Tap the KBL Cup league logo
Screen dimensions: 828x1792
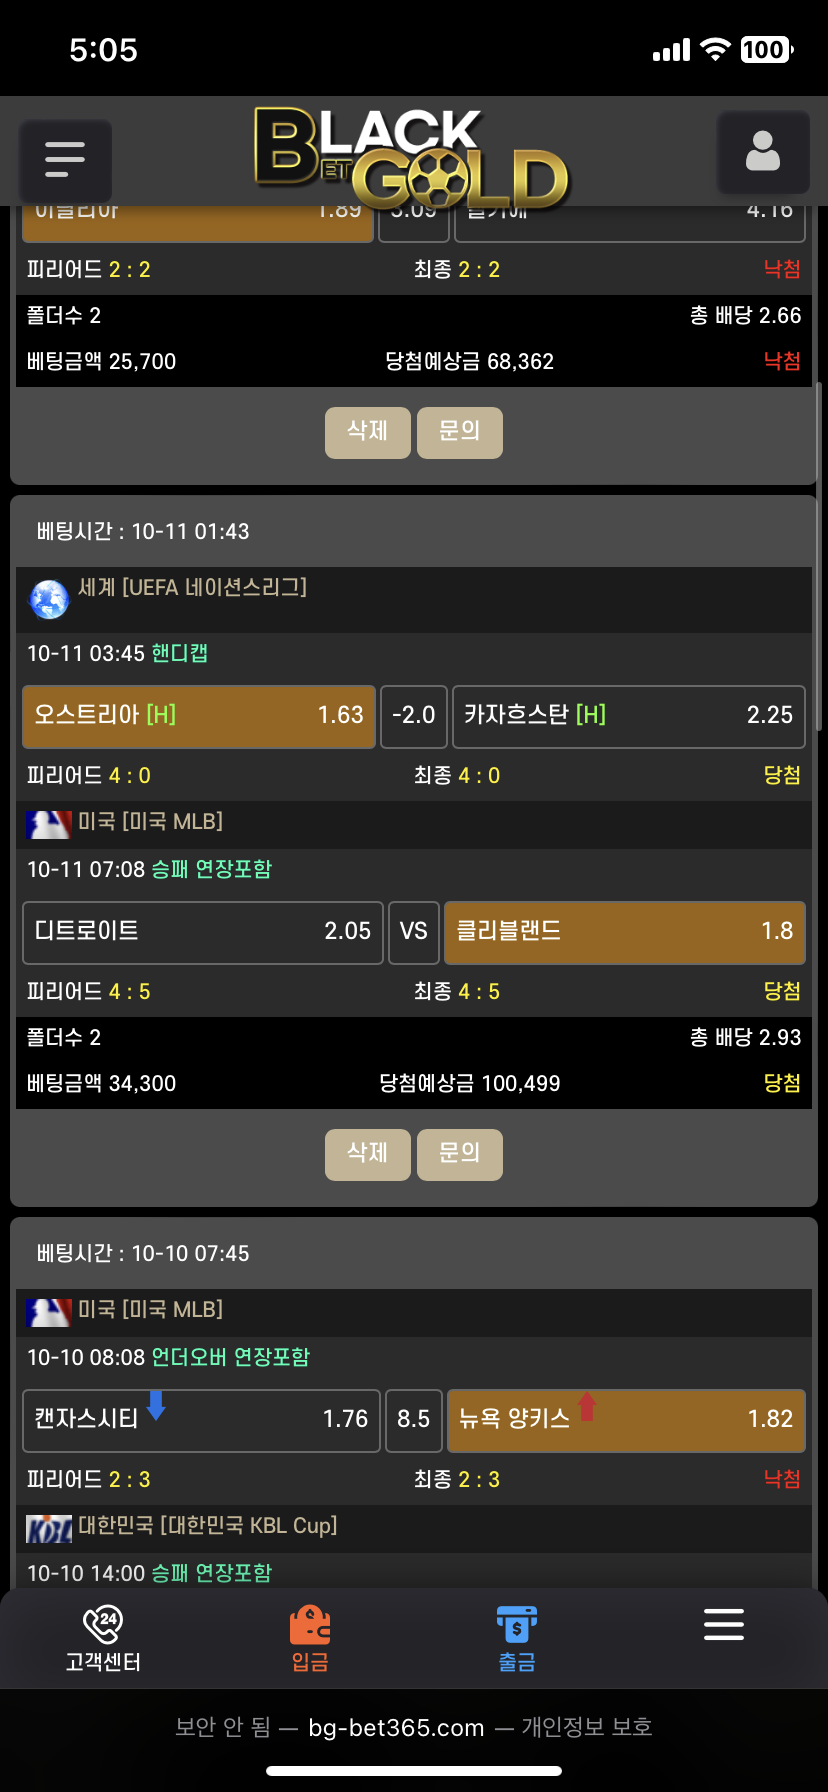(48, 1528)
